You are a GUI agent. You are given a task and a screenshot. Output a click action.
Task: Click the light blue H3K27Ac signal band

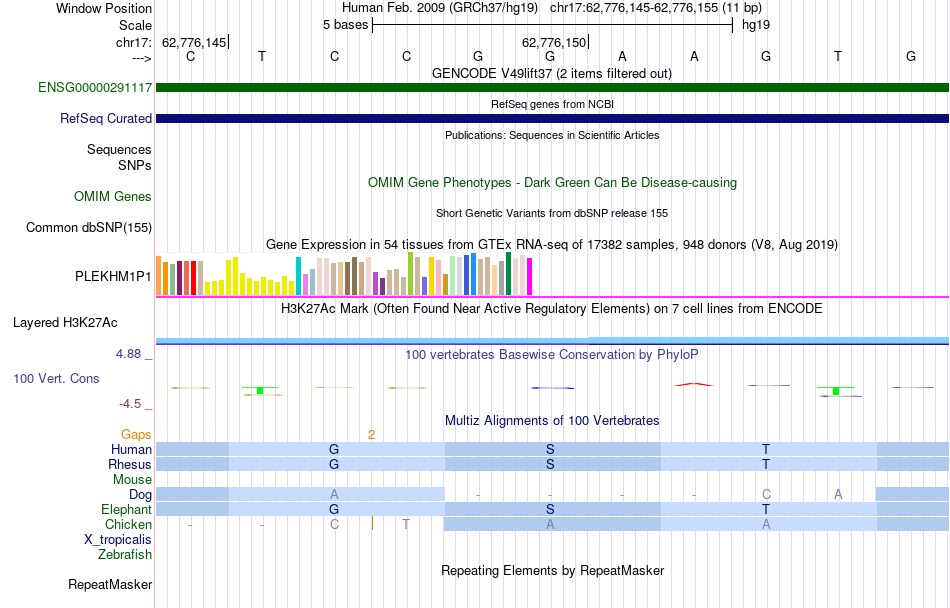(552, 340)
